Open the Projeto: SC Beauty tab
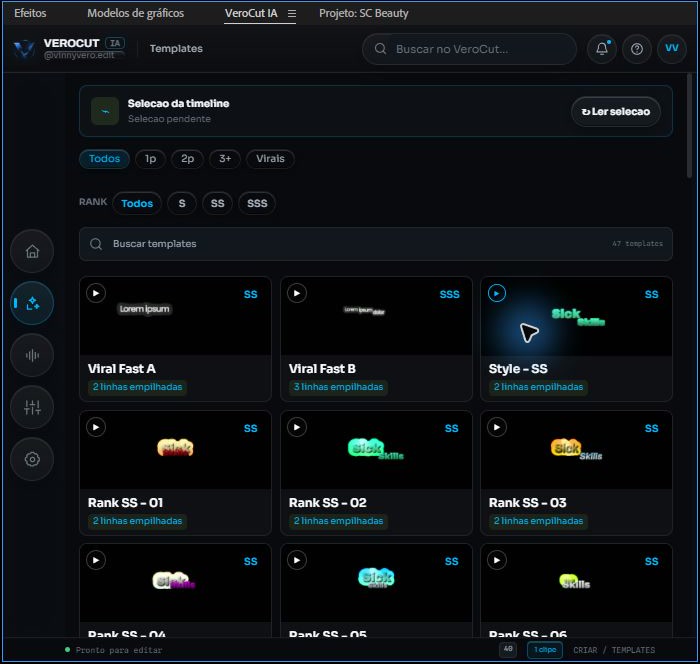Viewport: 700px width, 664px height. tap(363, 13)
